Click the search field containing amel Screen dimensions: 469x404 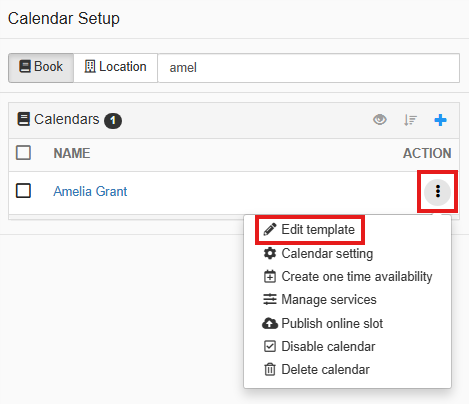pyautogui.click(x=309, y=68)
